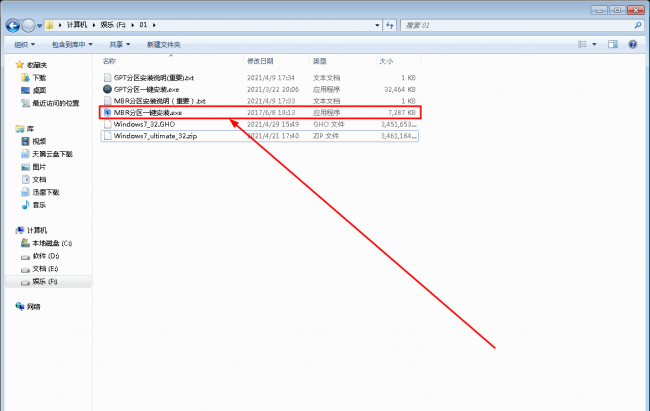Screen dimensions: 650x411
Task: Click the folder icon in the address bar
Action: click(50, 25)
